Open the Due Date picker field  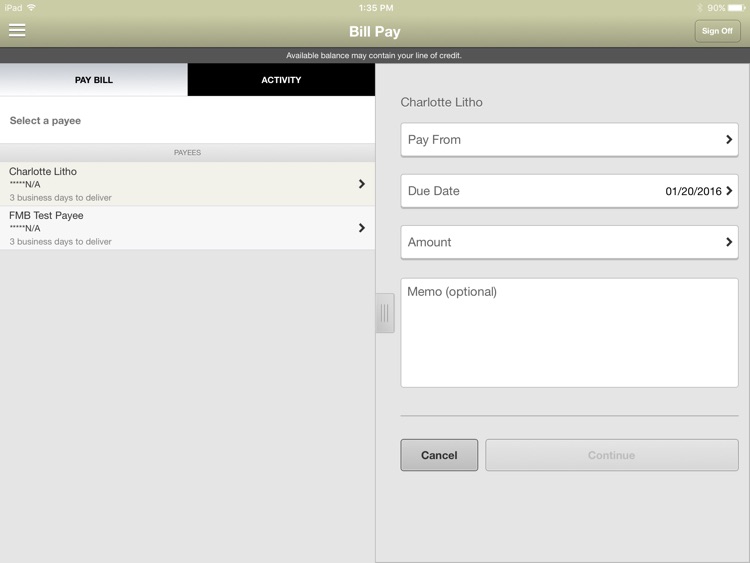pos(569,191)
